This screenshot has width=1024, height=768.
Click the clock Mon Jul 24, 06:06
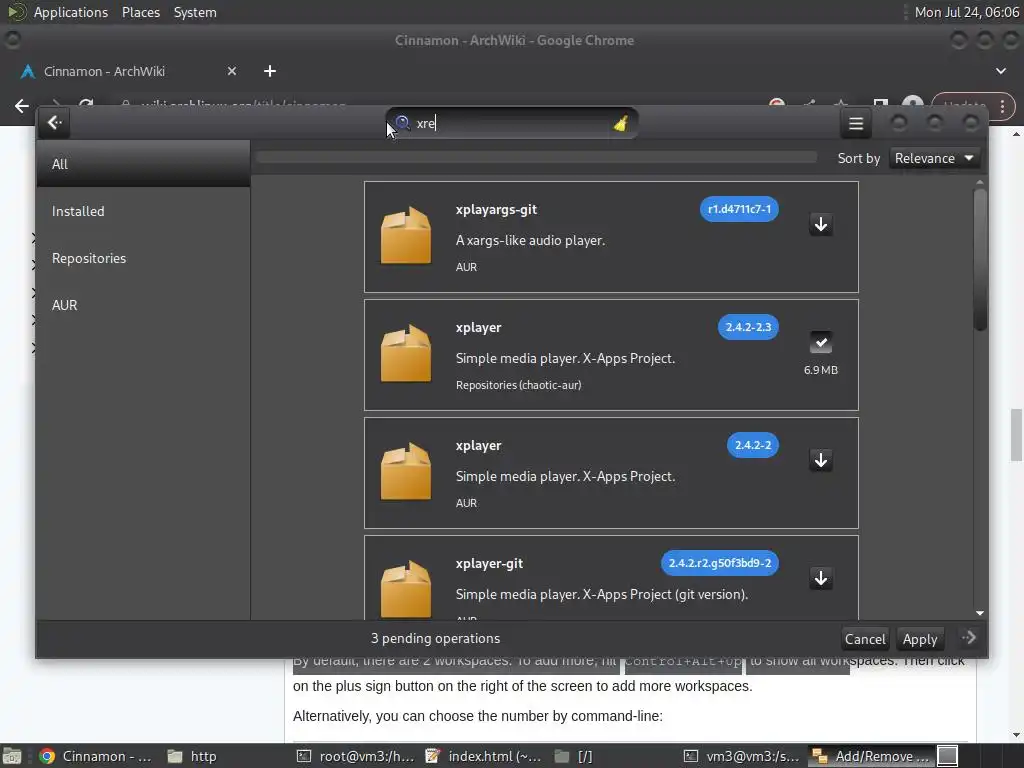click(967, 12)
